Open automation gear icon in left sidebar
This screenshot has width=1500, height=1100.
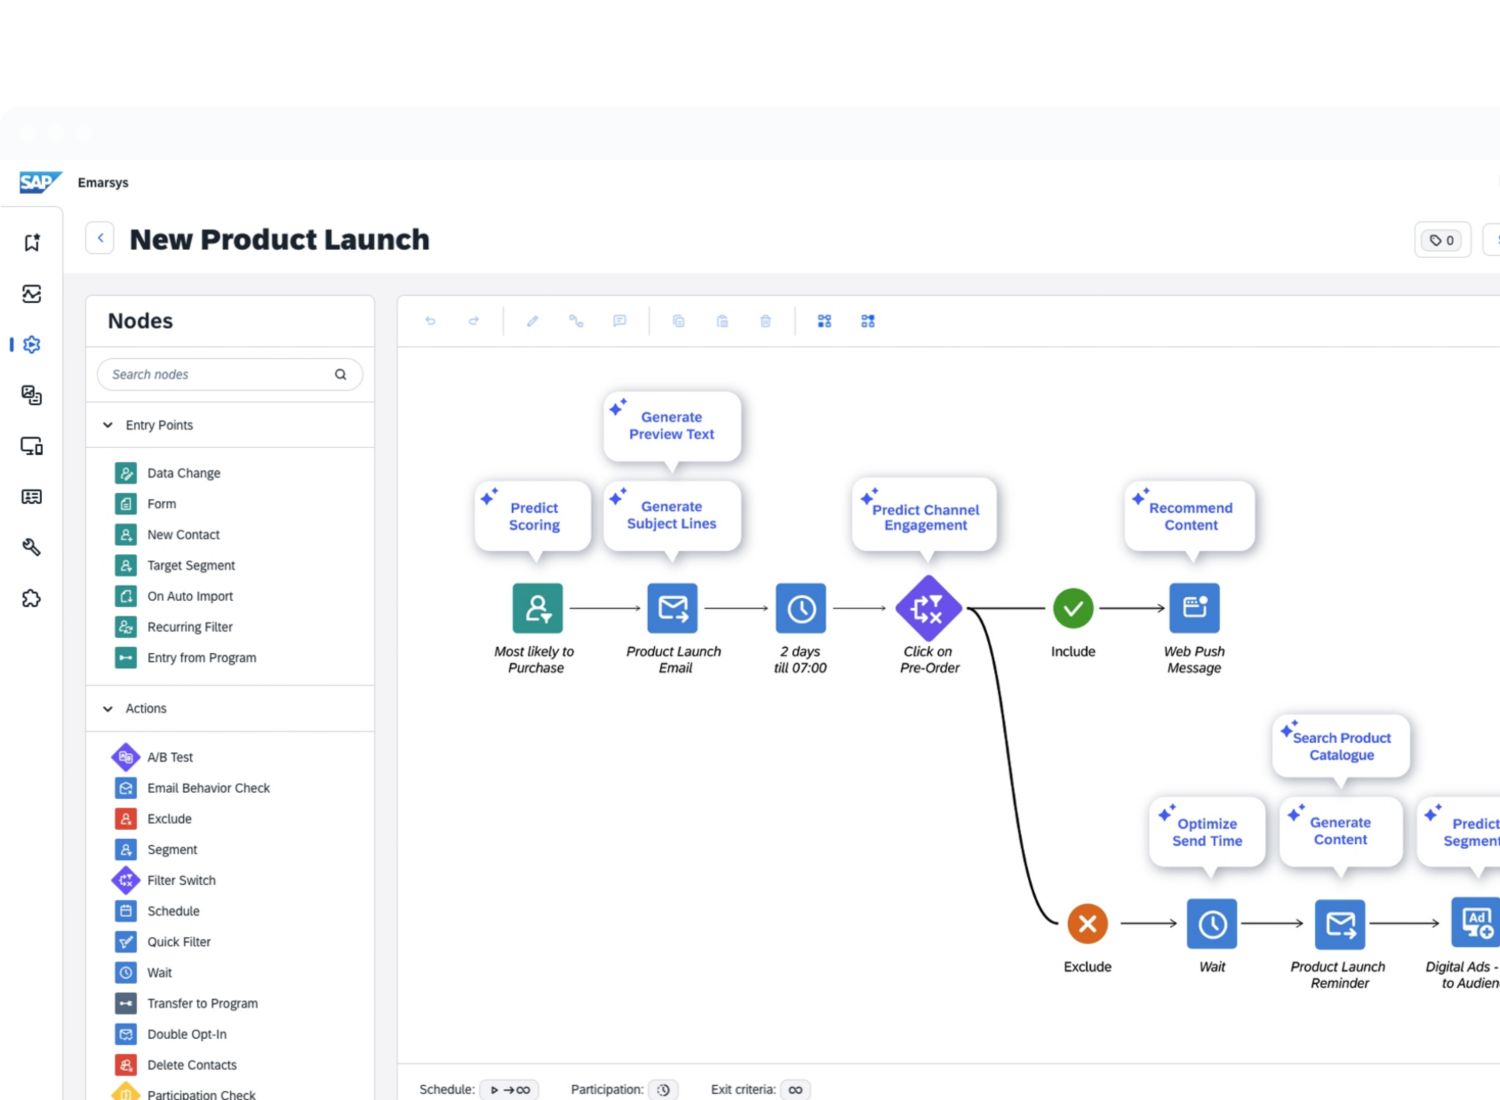[x=32, y=345]
